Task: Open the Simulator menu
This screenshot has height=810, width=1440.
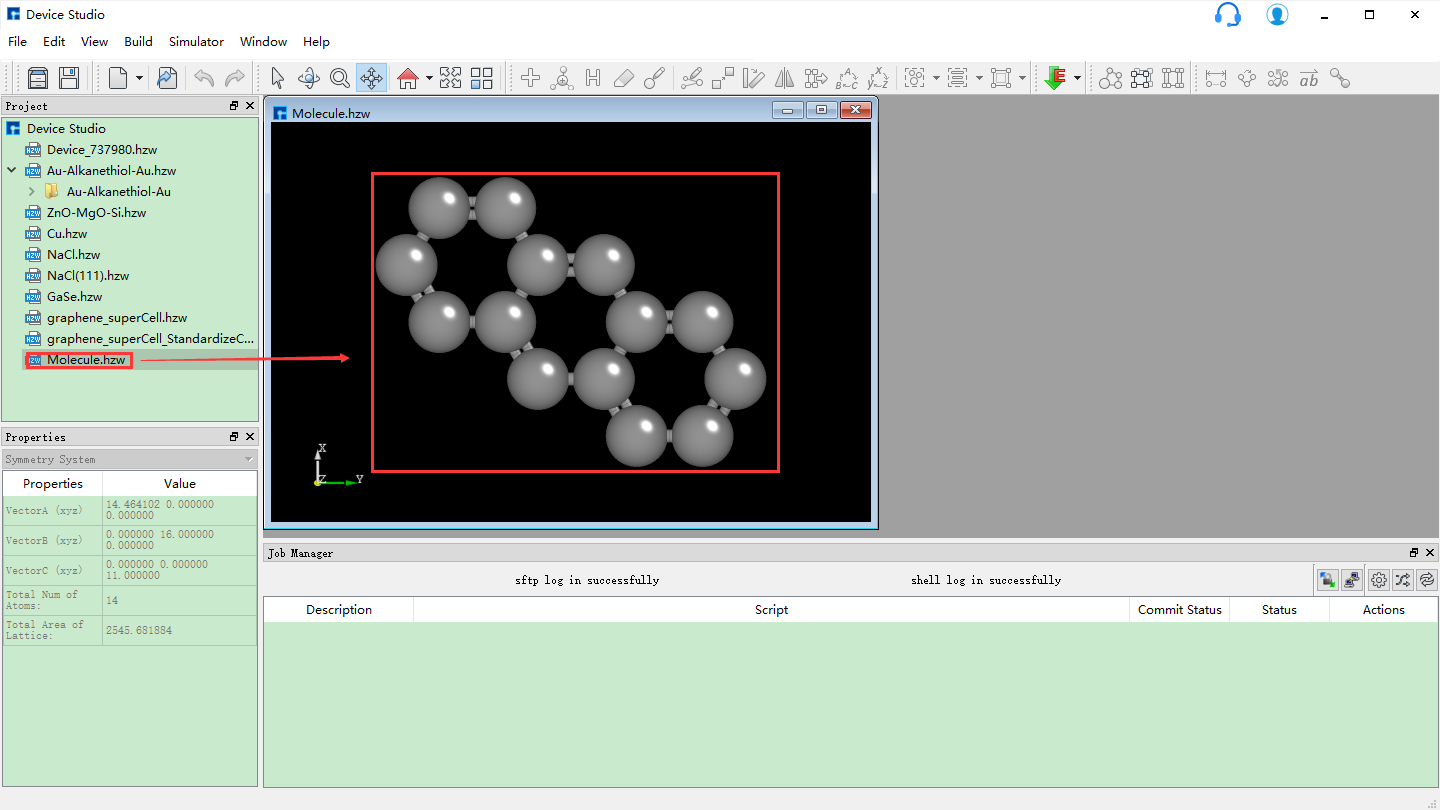Action: point(196,41)
